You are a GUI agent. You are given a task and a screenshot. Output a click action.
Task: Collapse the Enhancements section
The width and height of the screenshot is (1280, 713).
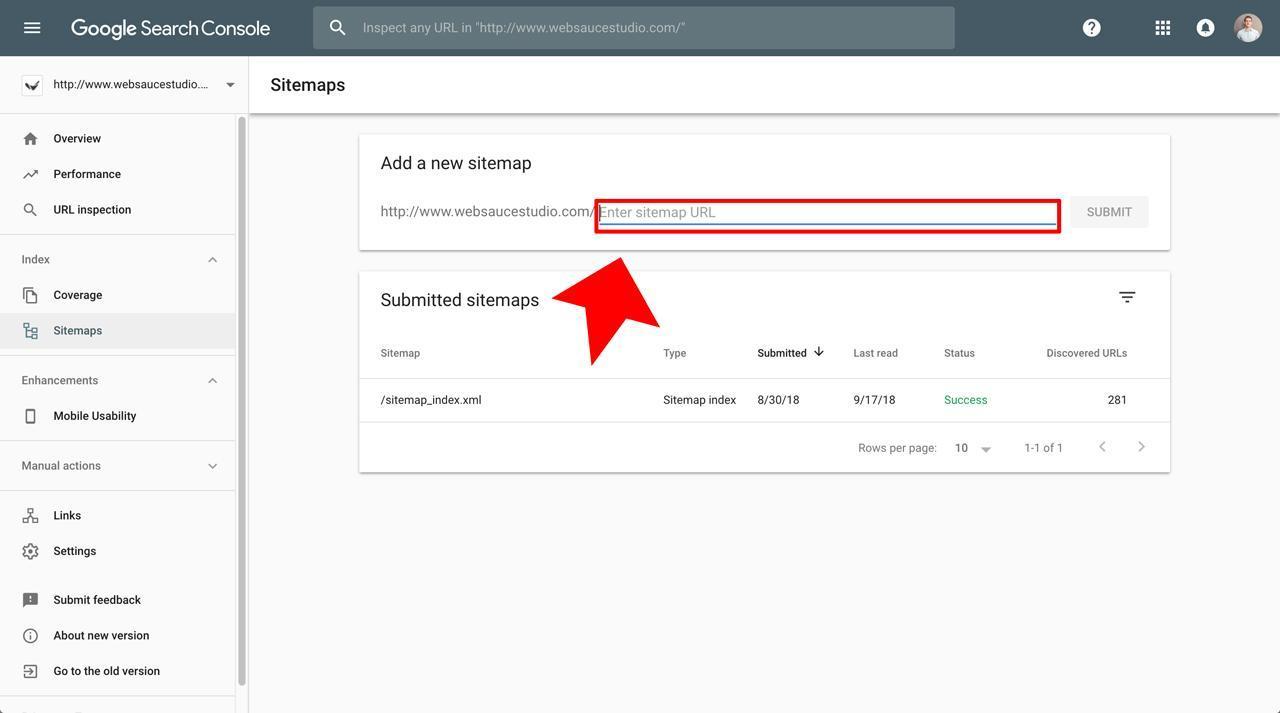(x=212, y=381)
